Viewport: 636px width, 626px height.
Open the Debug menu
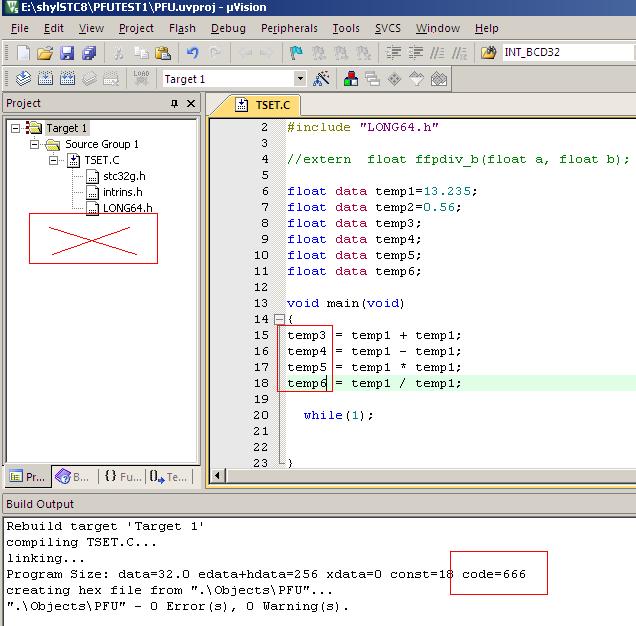(x=228, y=28)
